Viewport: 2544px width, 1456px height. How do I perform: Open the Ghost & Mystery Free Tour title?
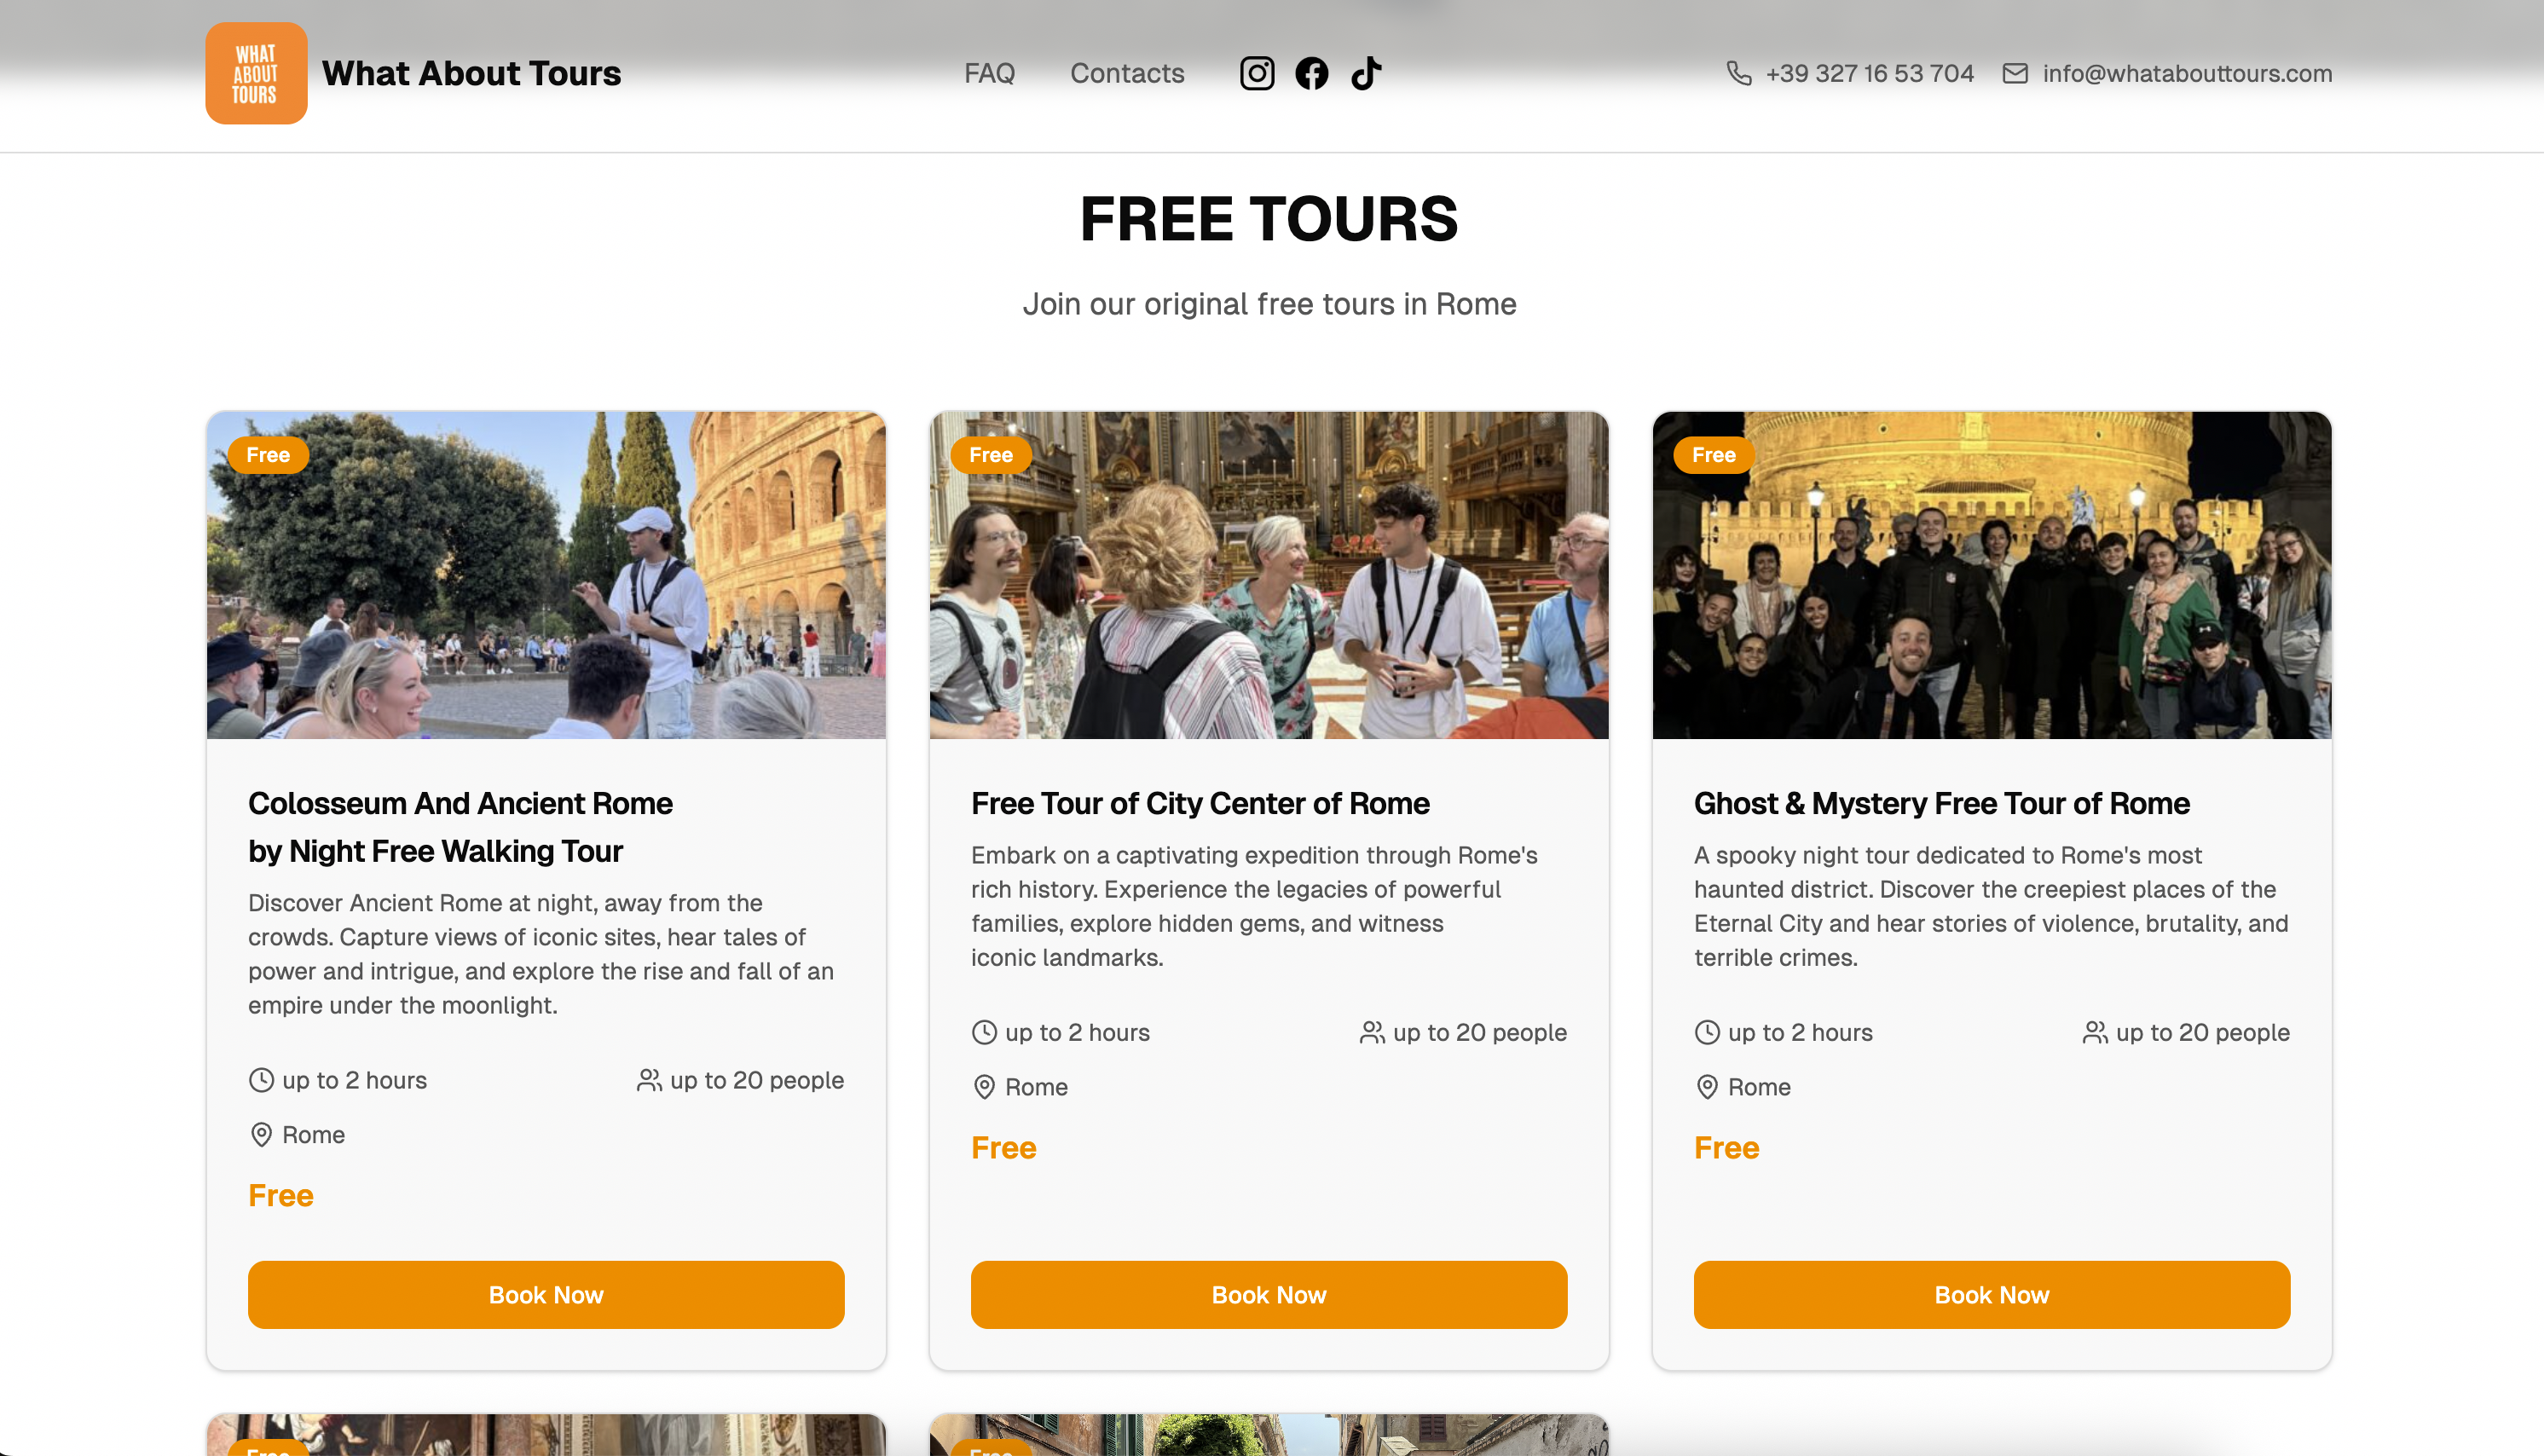pos(1941,803)
